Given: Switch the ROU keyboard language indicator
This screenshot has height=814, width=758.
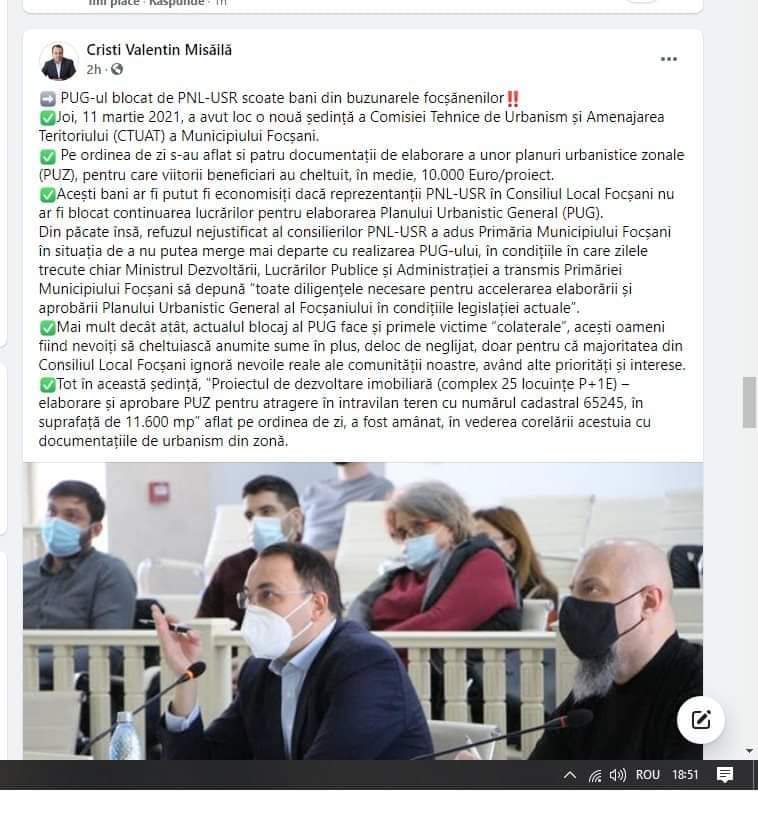Looking at the screenshot, I should [647, 775].
